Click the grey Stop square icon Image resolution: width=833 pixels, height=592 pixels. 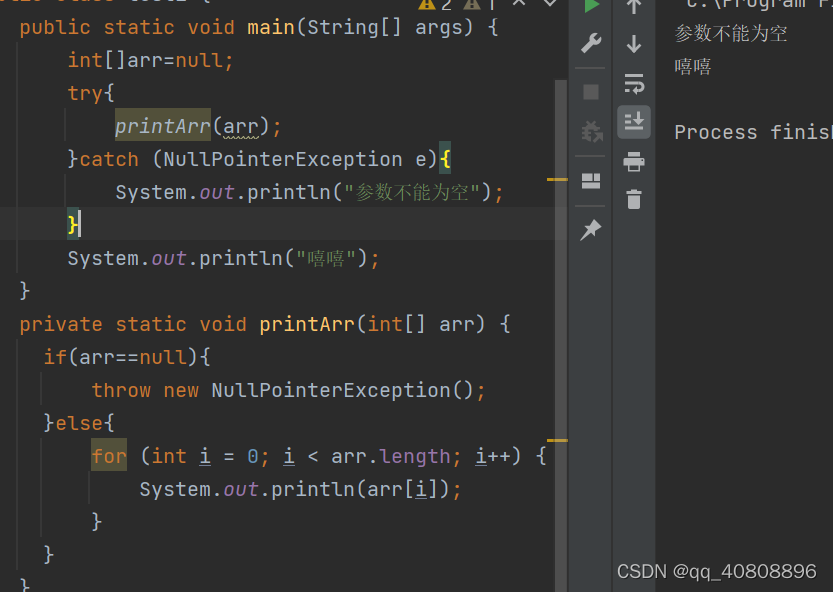[591, 92]
